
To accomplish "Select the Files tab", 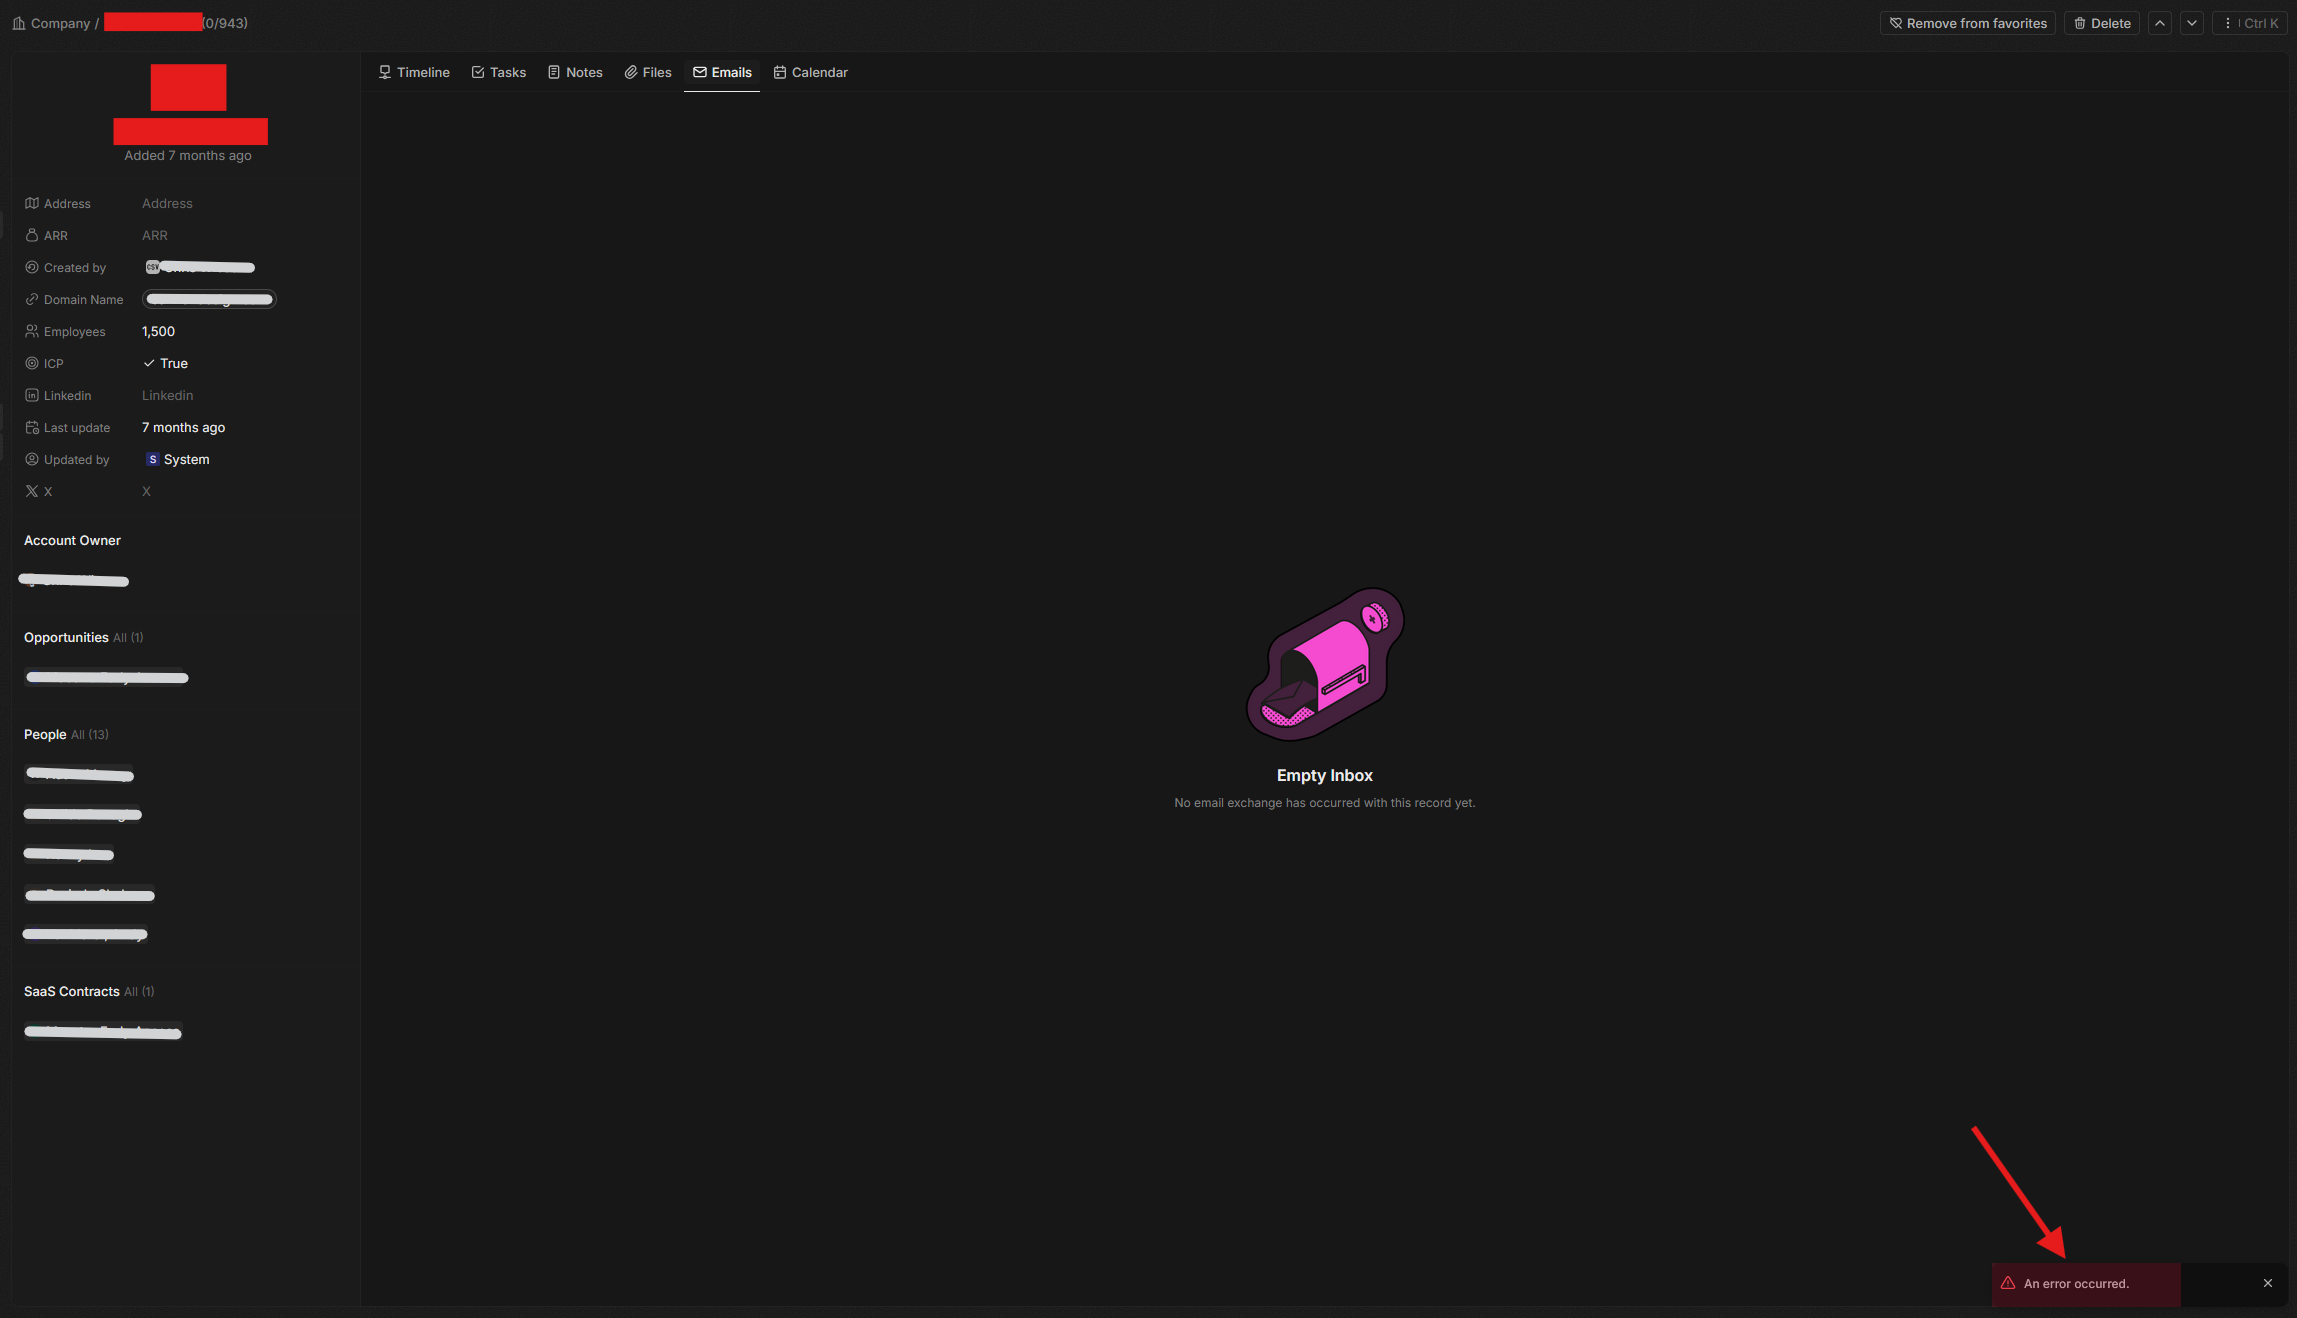I will pos(648,72).
